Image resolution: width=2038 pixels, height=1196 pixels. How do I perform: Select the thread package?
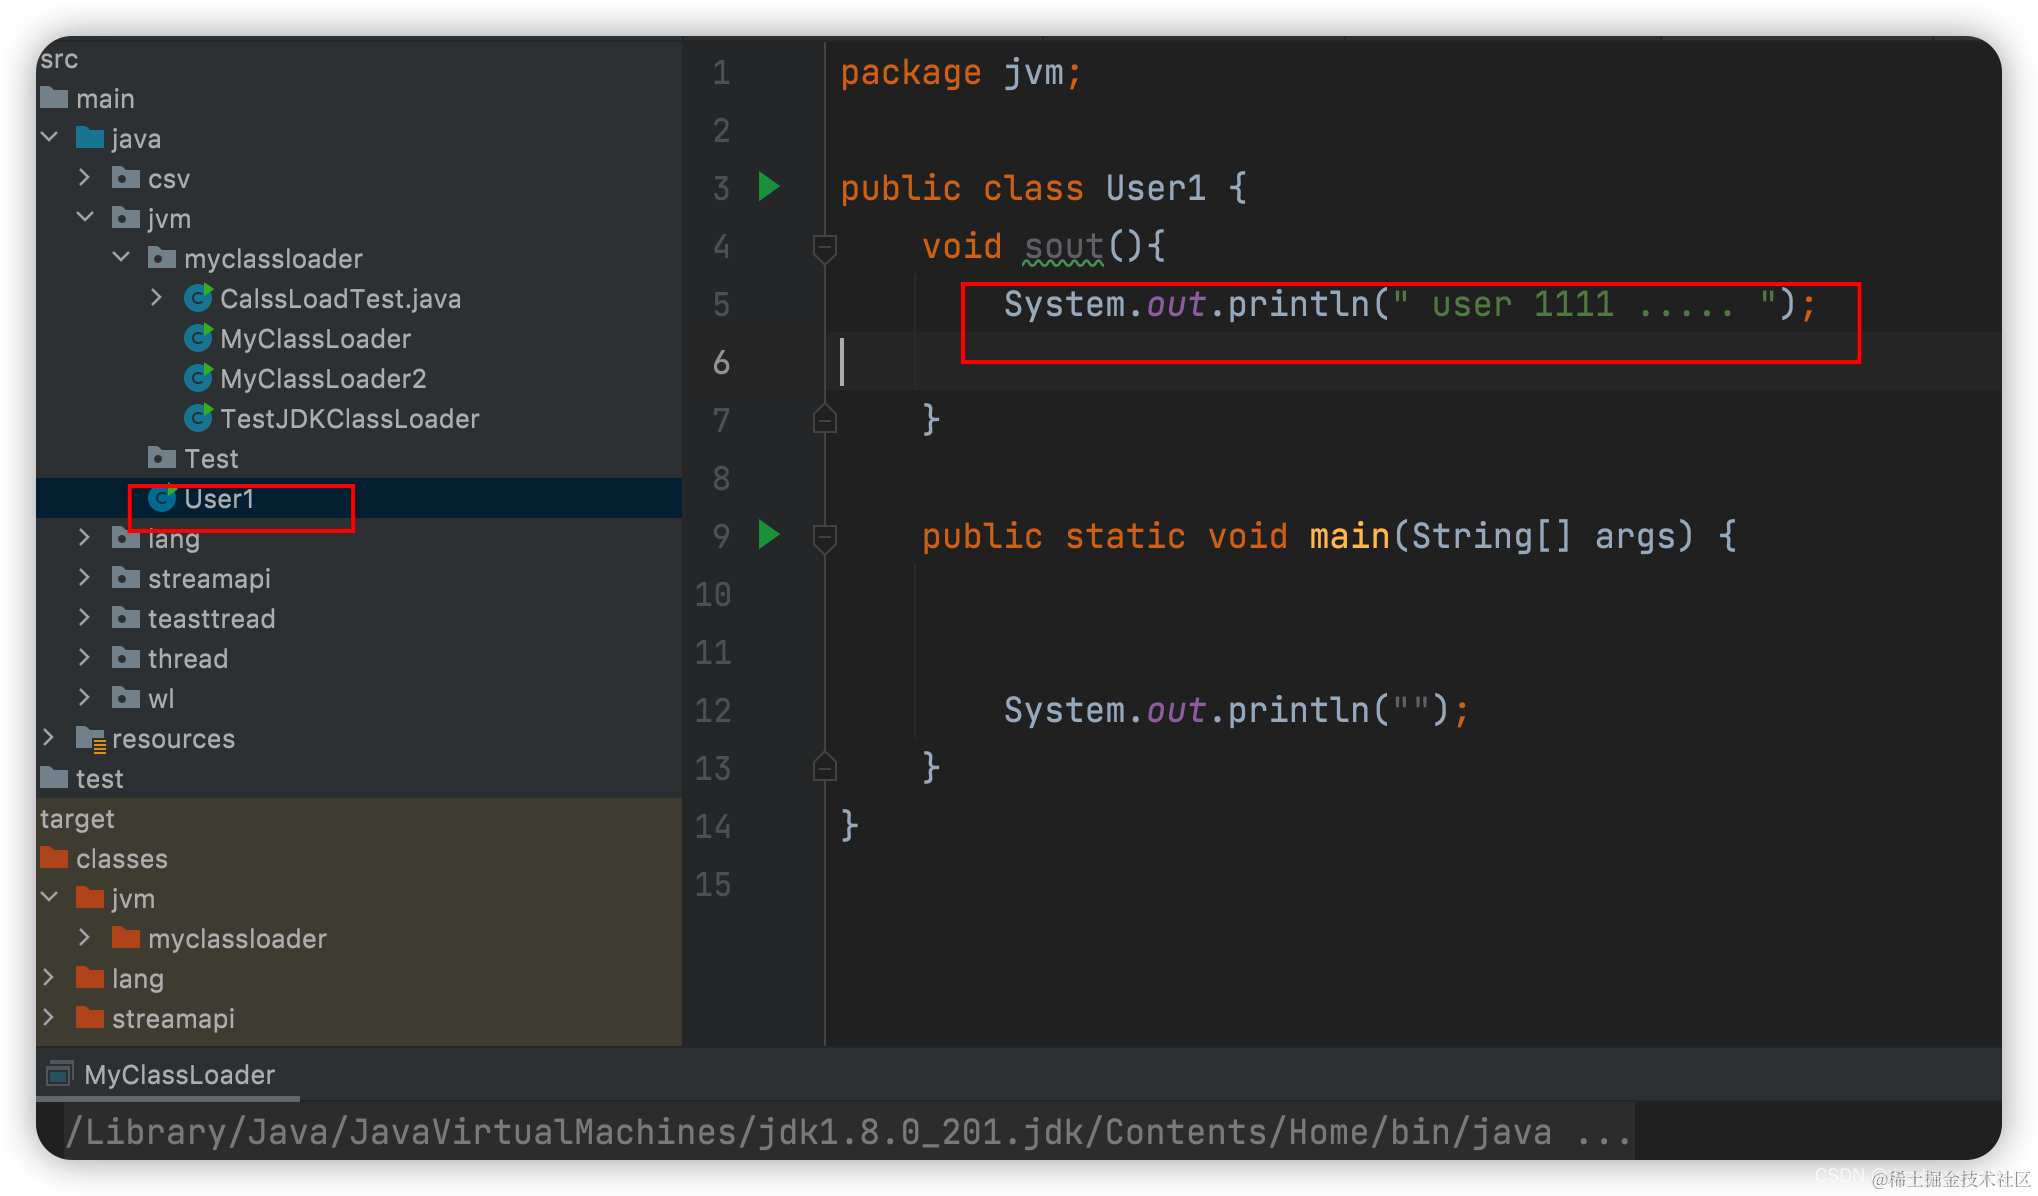point(187,659)
